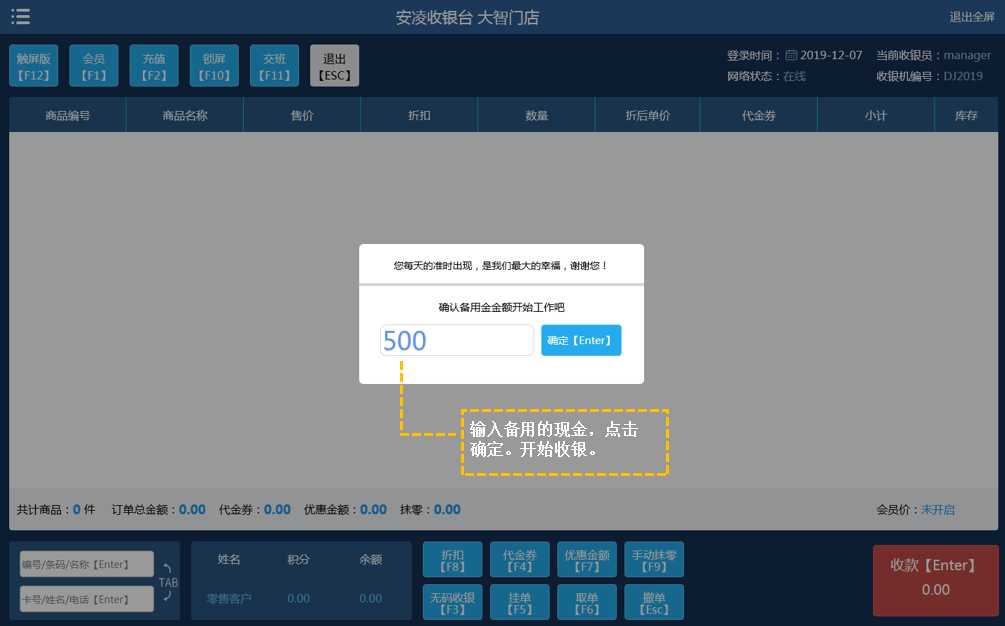
Task: Open the sidebar hamburger menu
Action: 20,16
